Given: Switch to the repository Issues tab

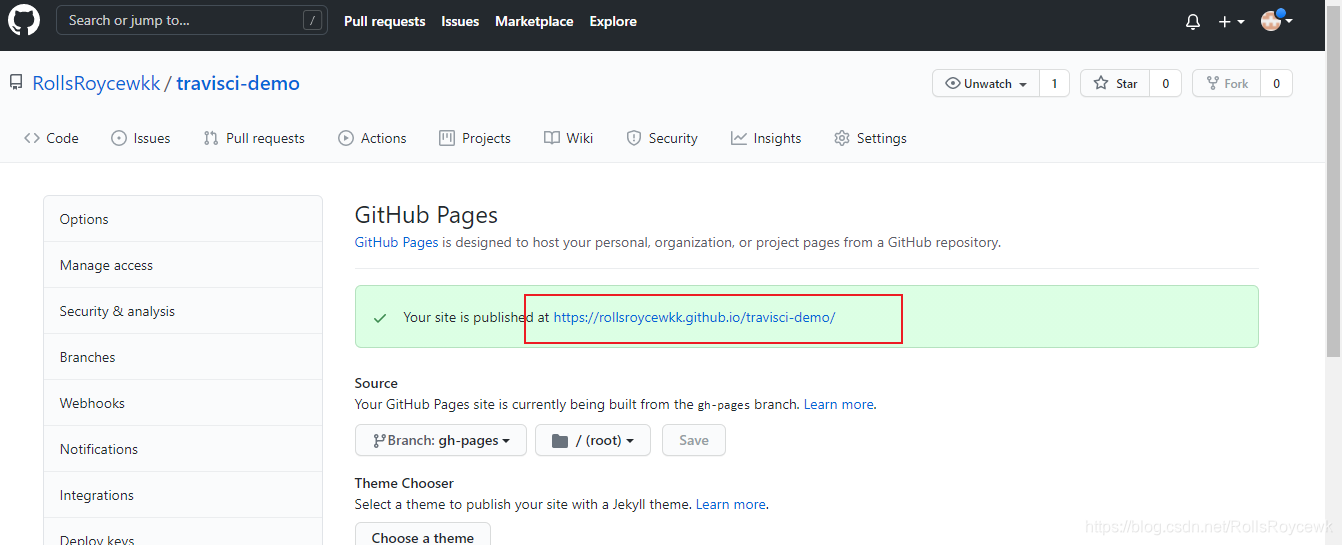Looking at the screenshot, I should 140,138.
